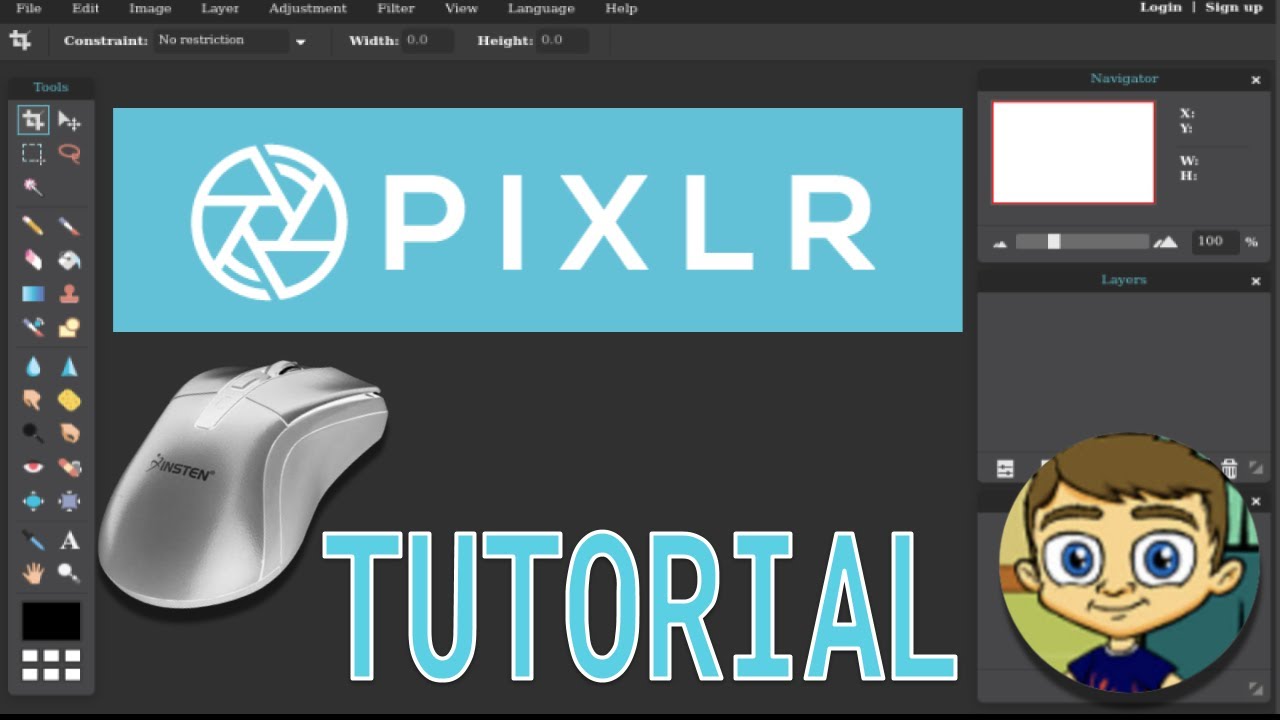1280x720 pixels.
Task: Click the trash icon in Layers panel
Action: click(1230, 468)
